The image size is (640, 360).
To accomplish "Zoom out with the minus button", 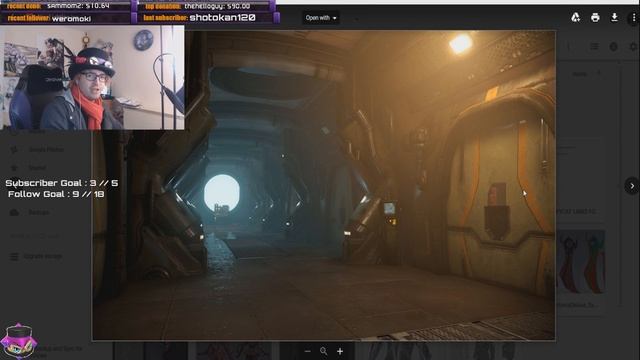I will pos(308,351).
